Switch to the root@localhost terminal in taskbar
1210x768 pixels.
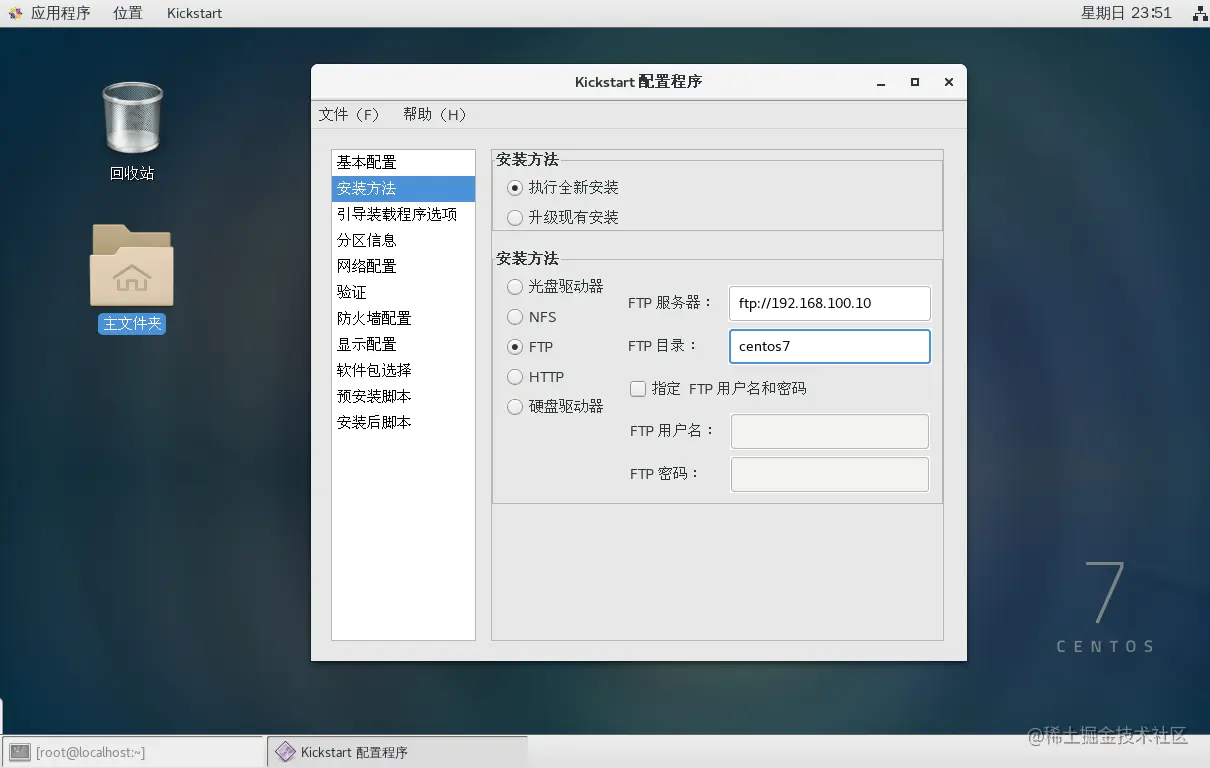pyautogui.click(x=133, y=752)
